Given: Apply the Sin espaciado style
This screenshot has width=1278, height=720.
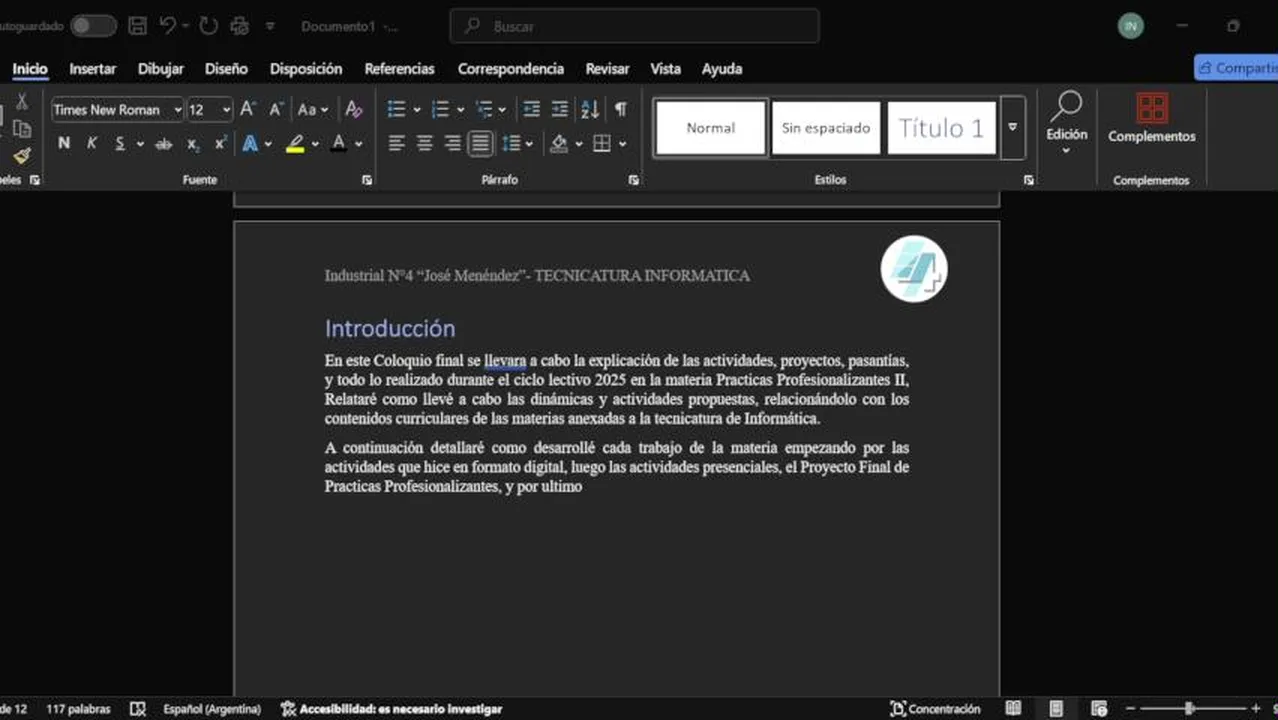Looking at the screenshot, I should [x=826, y=128].
